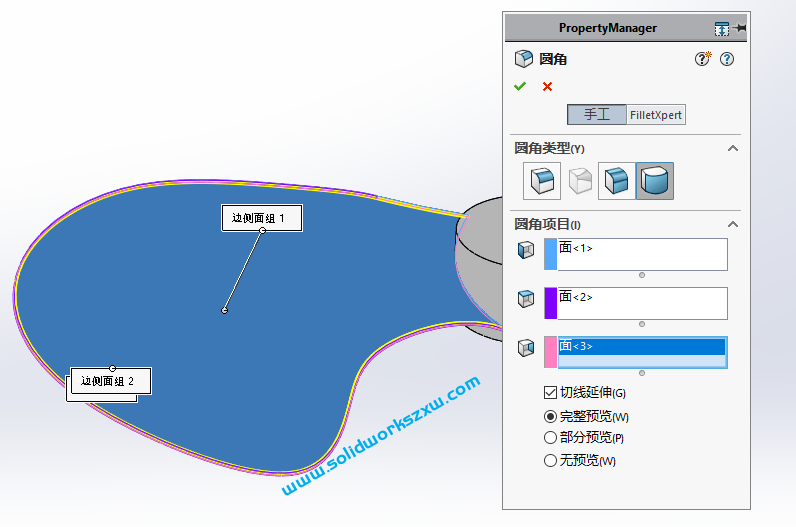
Task: Click resize handle below 面<2> box
Action: click(x=642, y=324)
